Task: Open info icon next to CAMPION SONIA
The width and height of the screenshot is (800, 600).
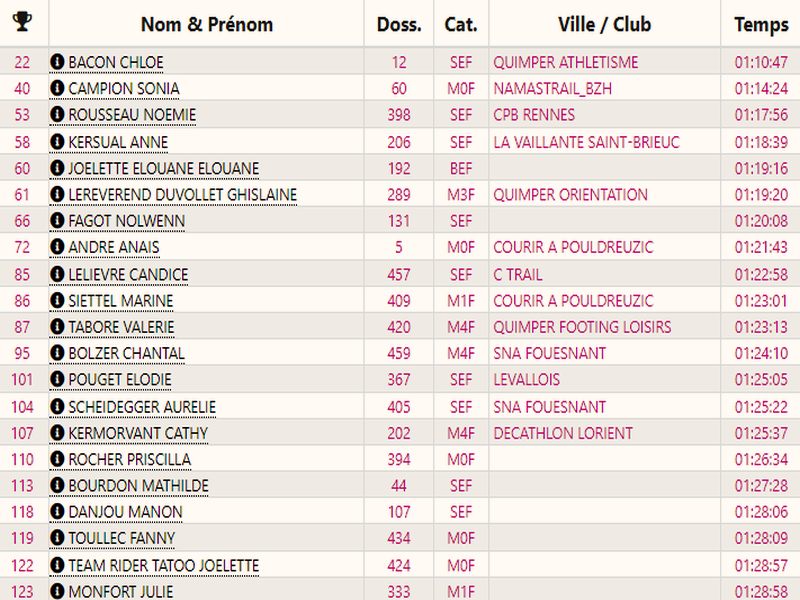Action: tap(57, 89)
